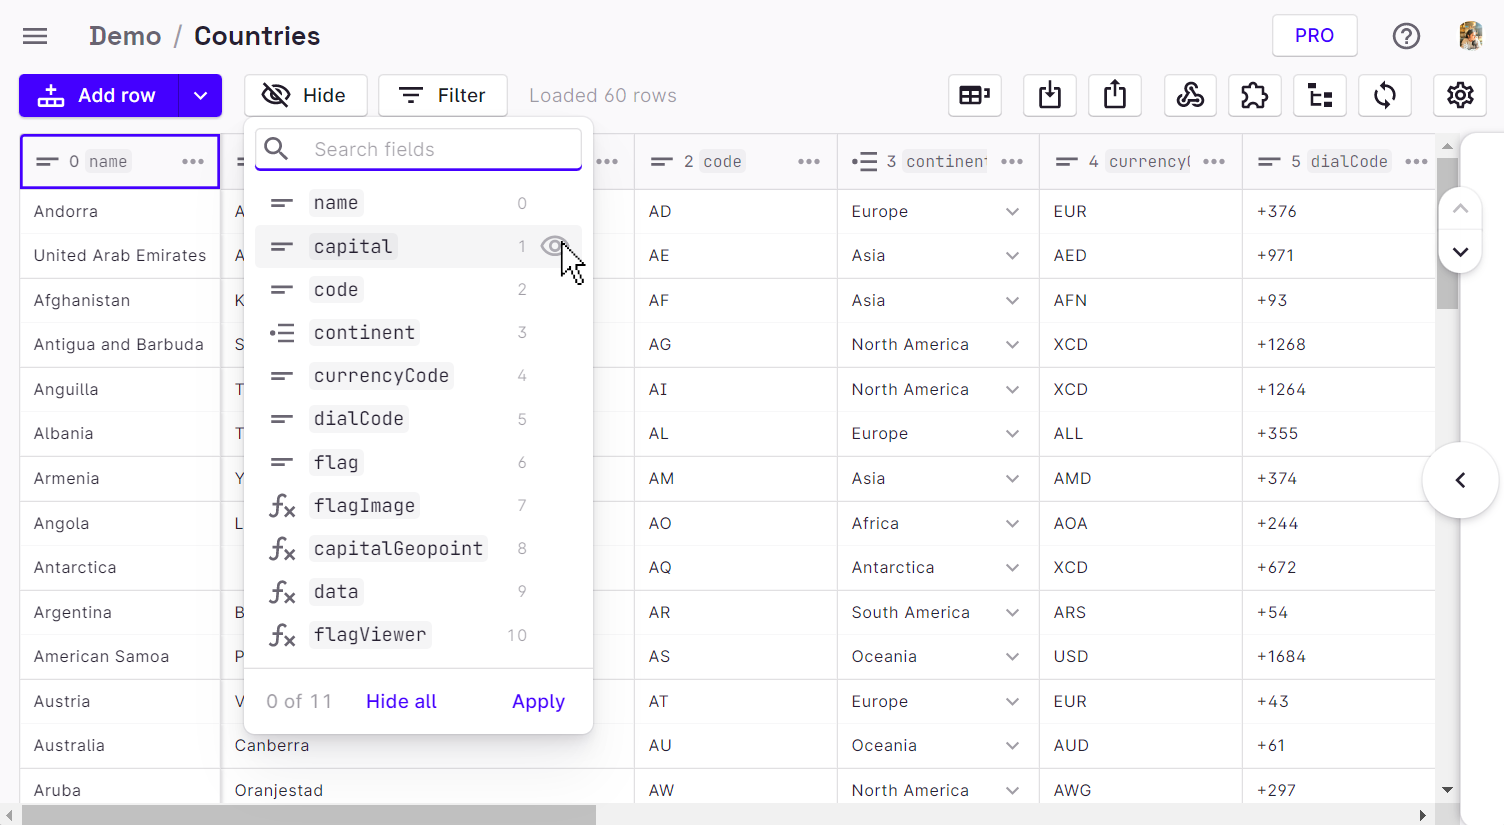The width and height of the screenshot is (1504, 825).
Task: Toggle visibility eye for capital field
Action: point(553,246)
